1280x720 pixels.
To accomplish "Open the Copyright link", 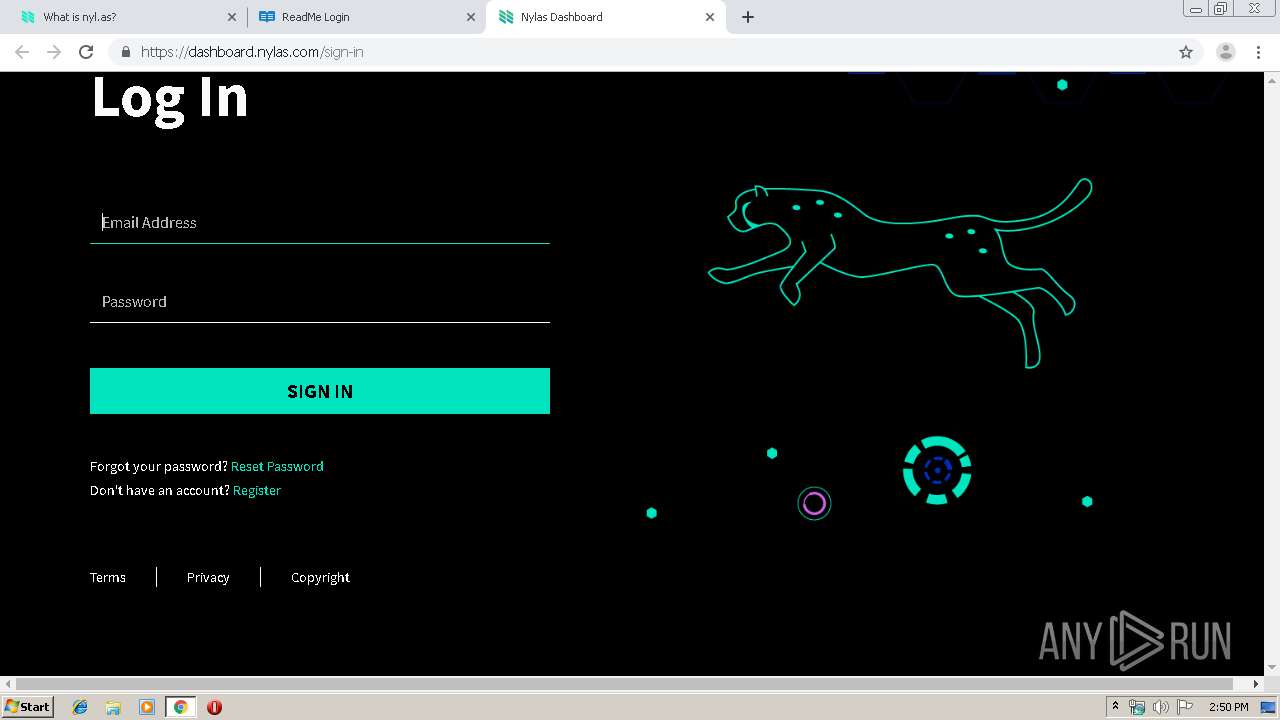I will point(320,577).
